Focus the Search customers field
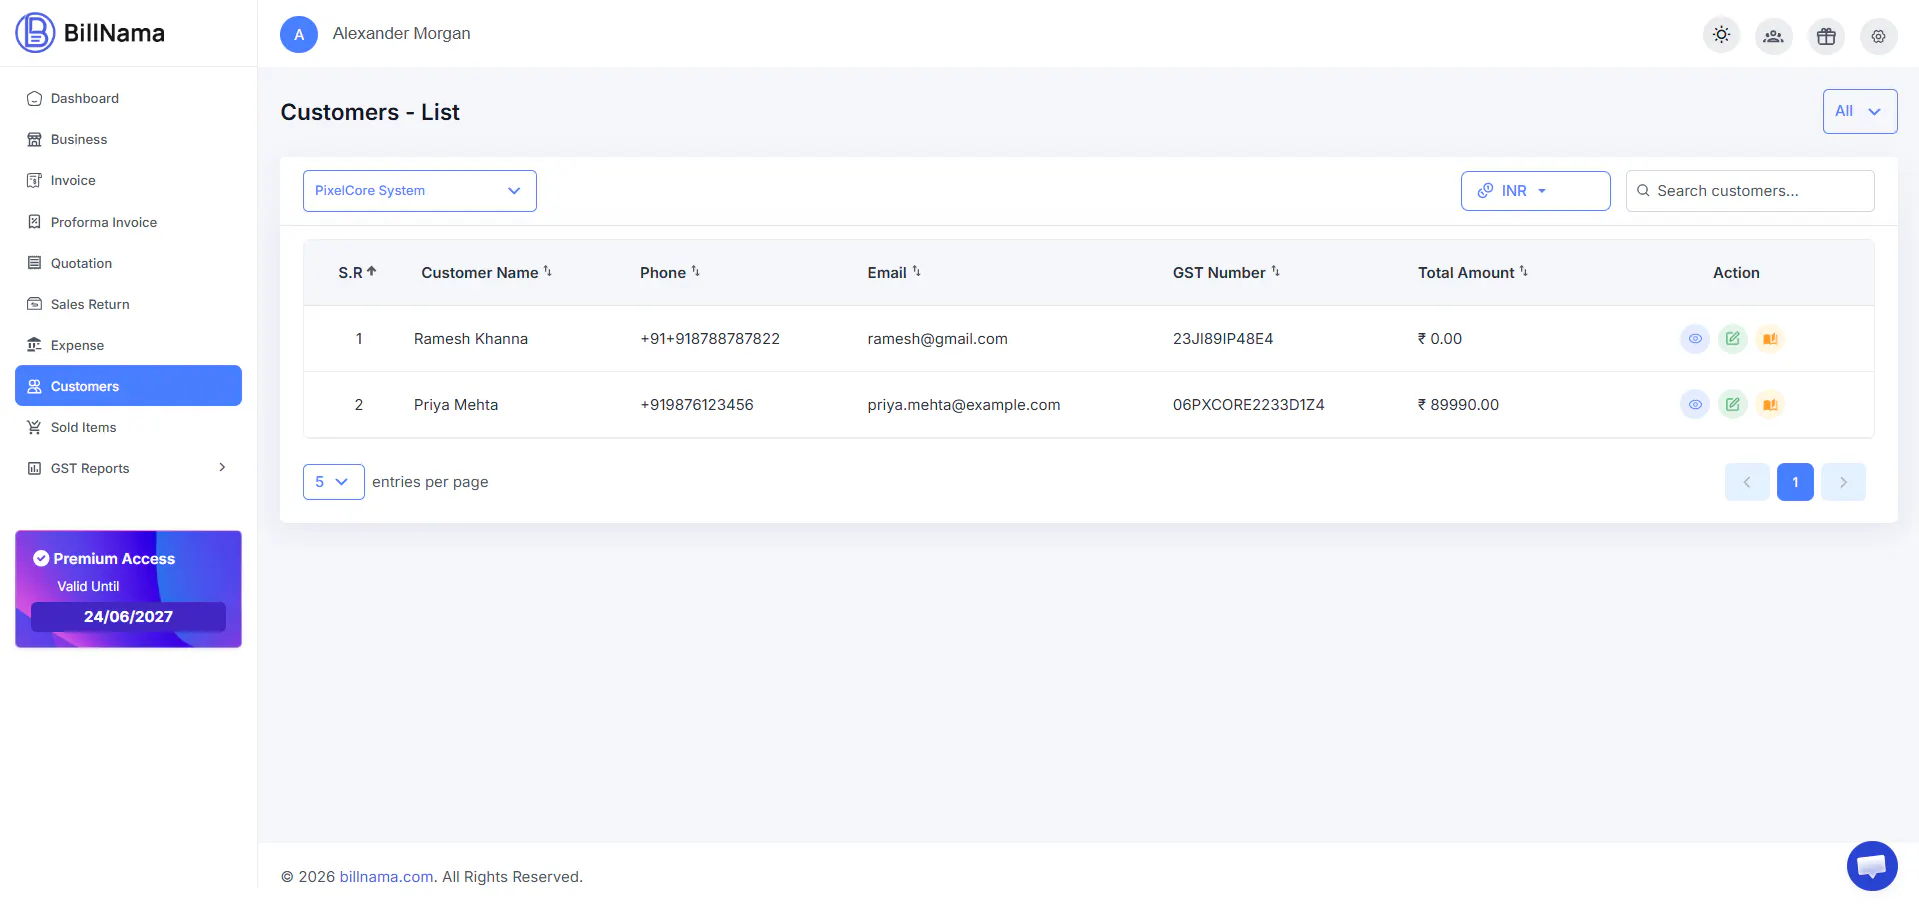Screen dimensions: 1919x909 1750,191
